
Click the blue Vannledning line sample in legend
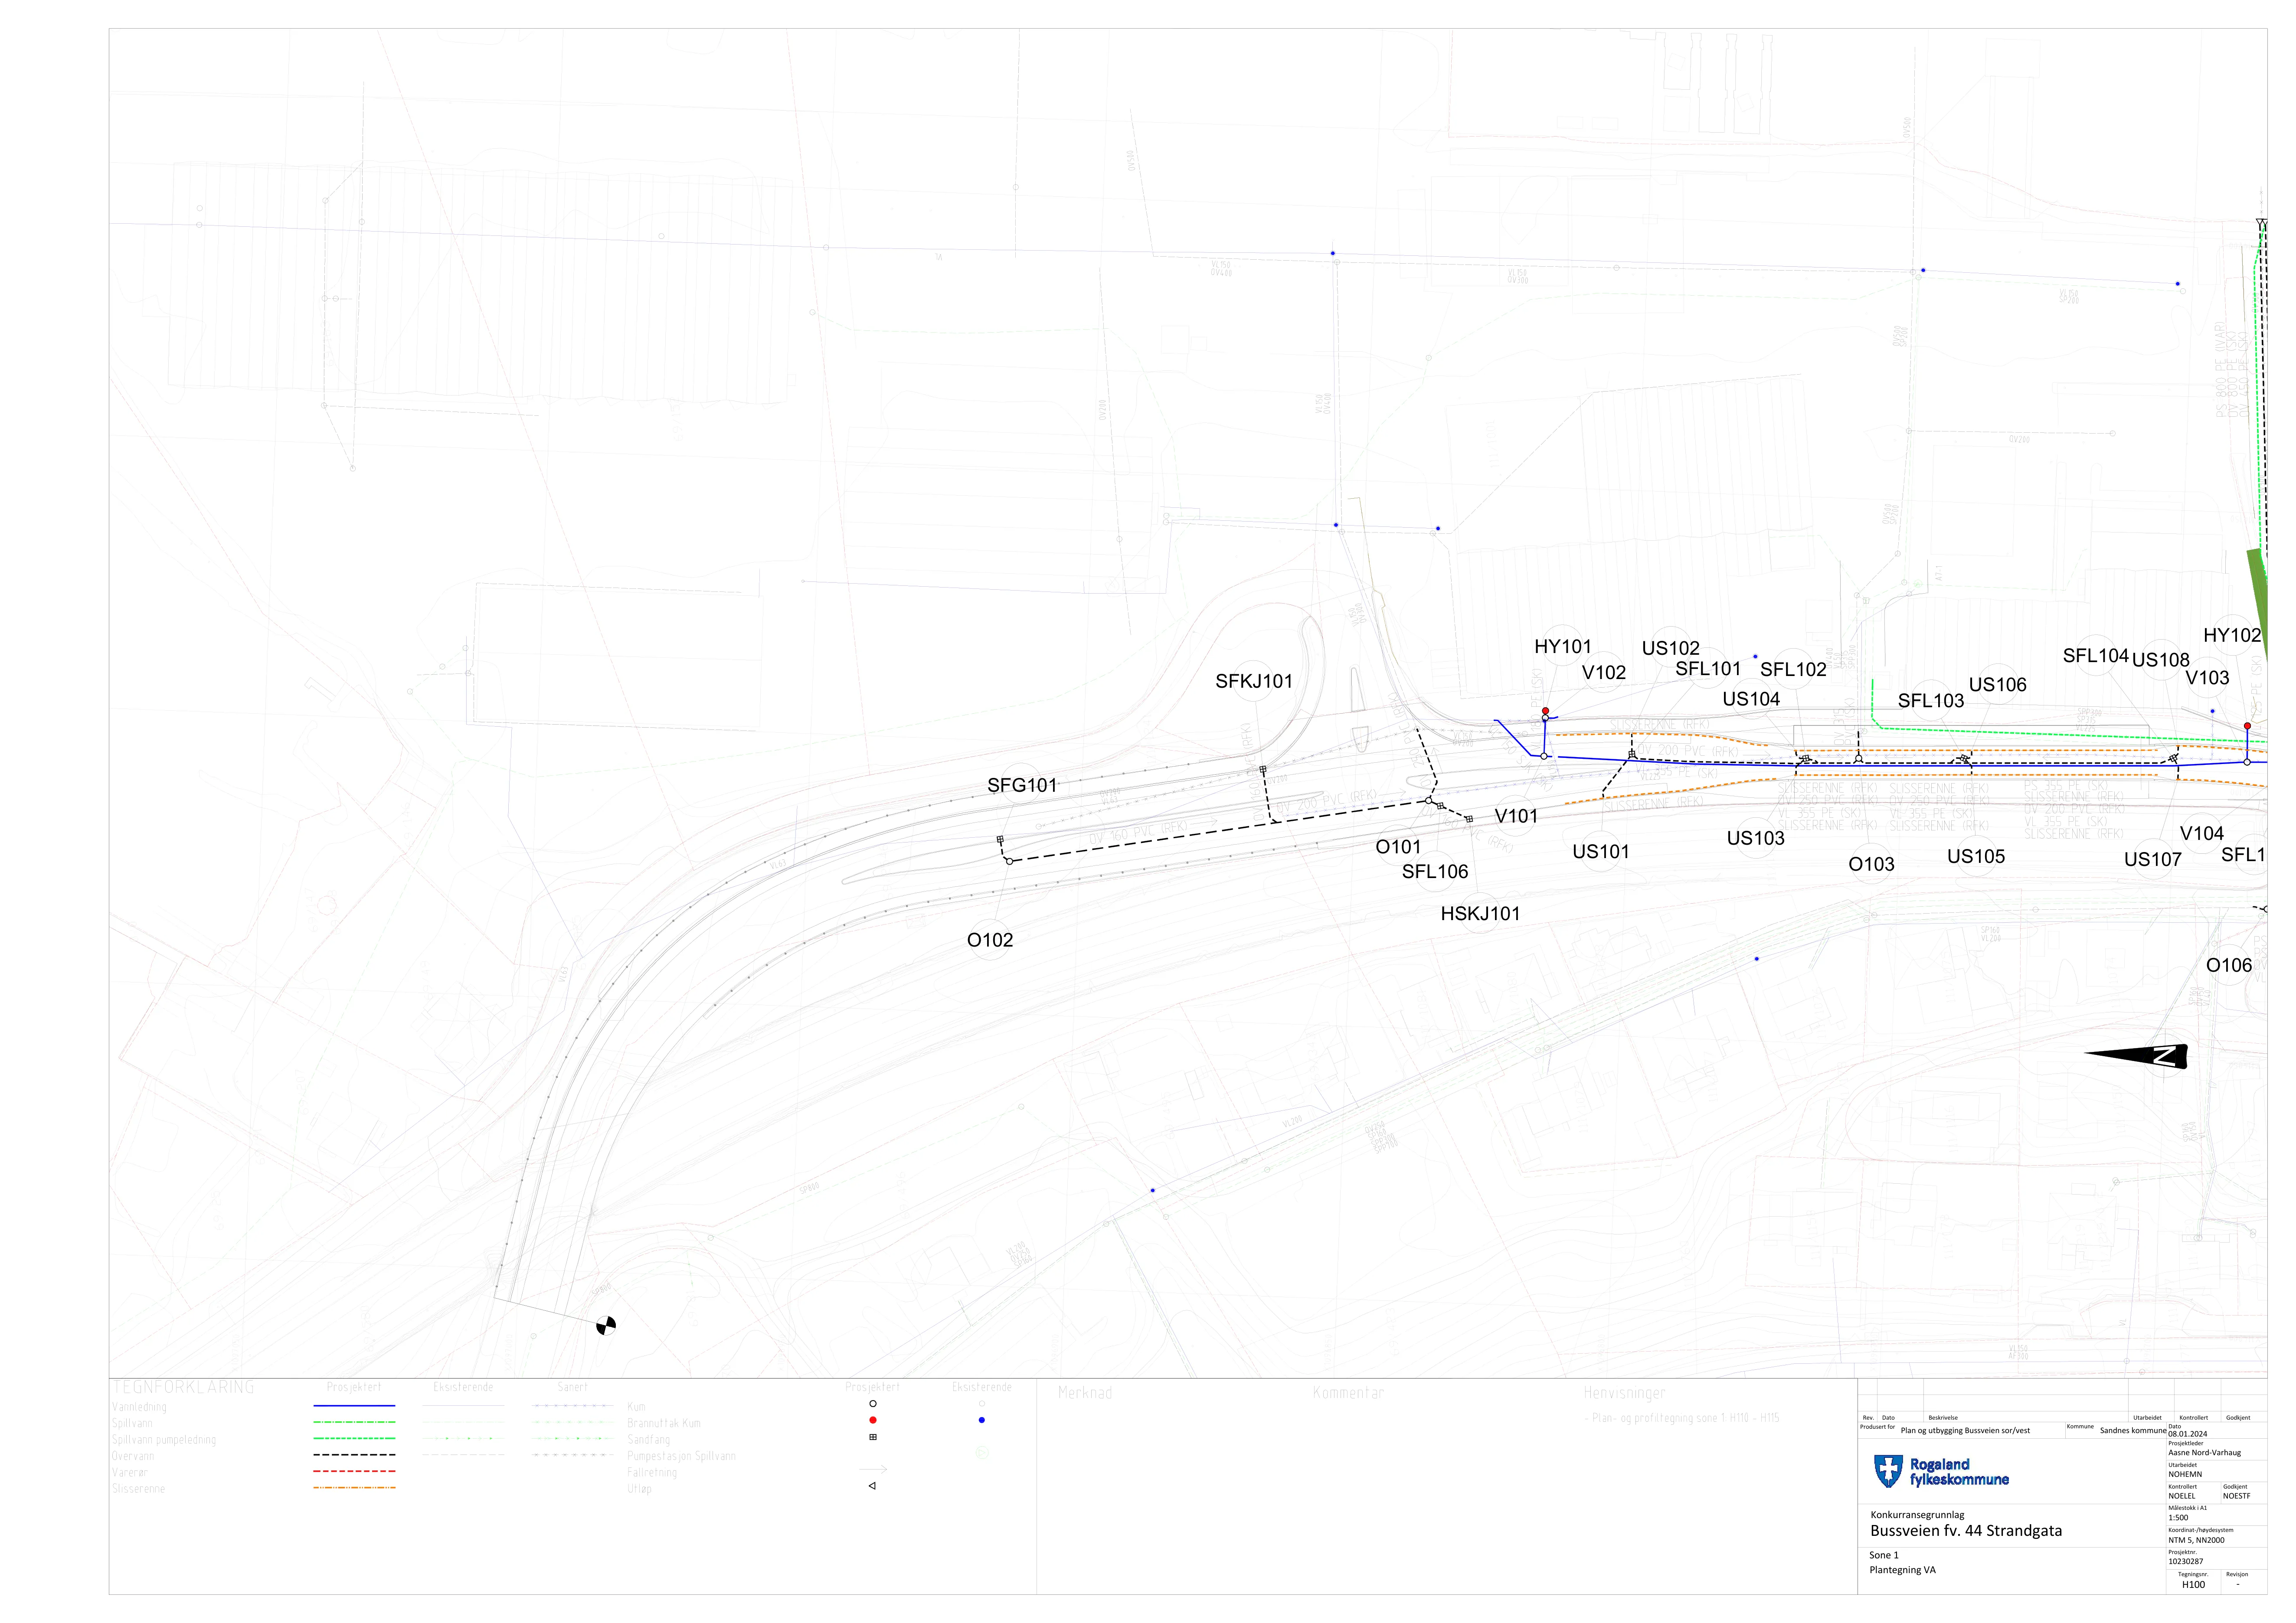tap(354, 1406)
